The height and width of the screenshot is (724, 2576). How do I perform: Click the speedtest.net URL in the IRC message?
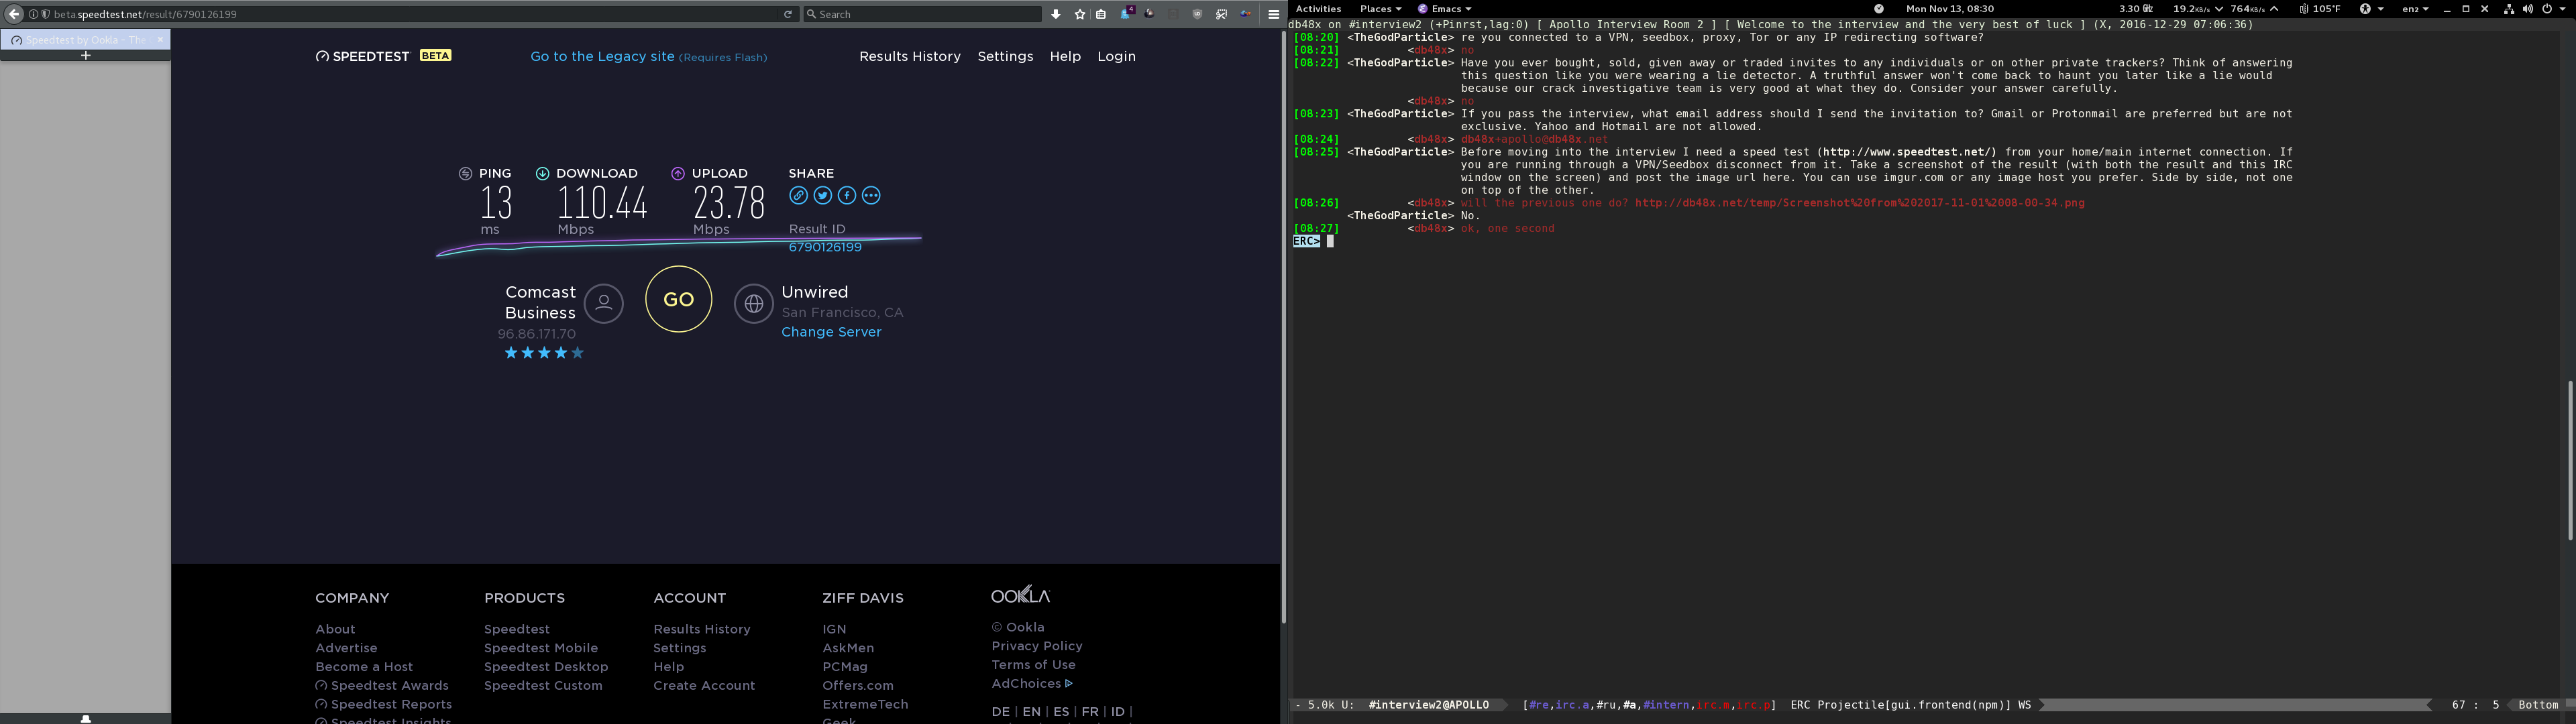point(1909,152)
